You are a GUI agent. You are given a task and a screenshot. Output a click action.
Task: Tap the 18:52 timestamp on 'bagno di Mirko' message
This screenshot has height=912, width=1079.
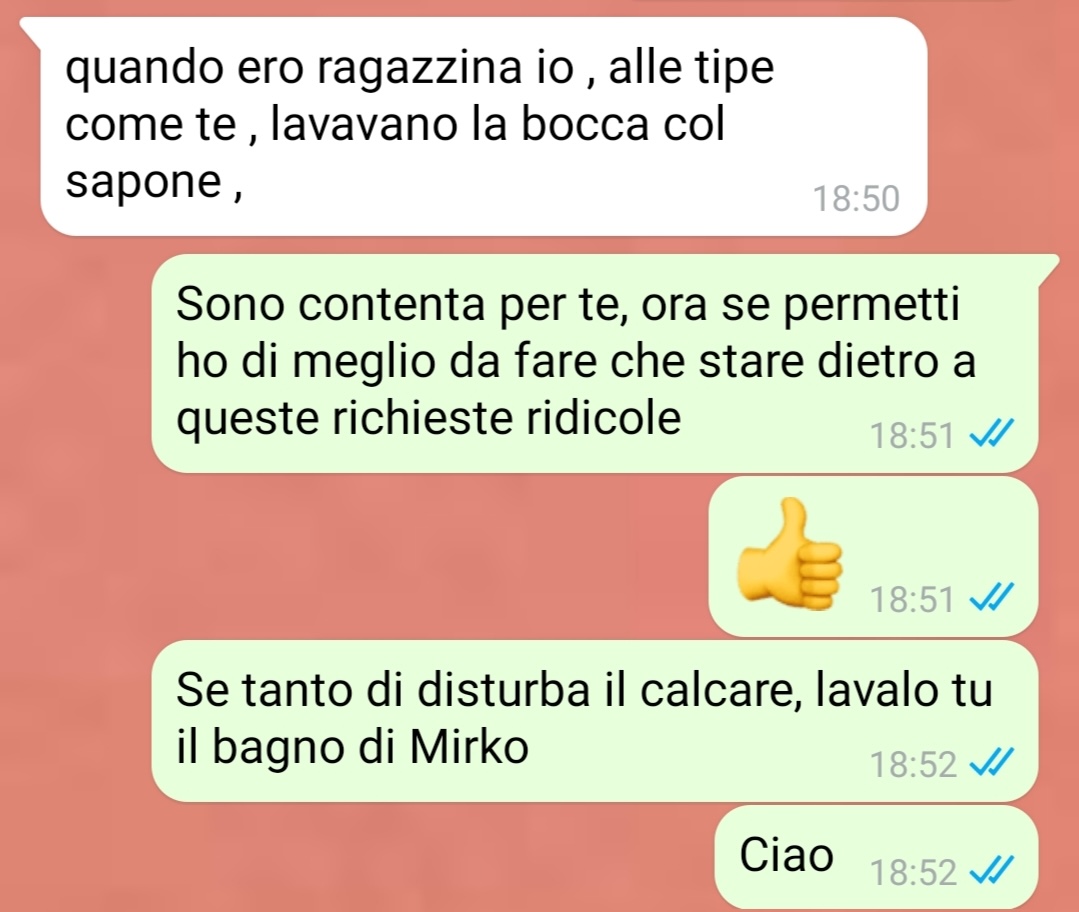click(913, 763)
